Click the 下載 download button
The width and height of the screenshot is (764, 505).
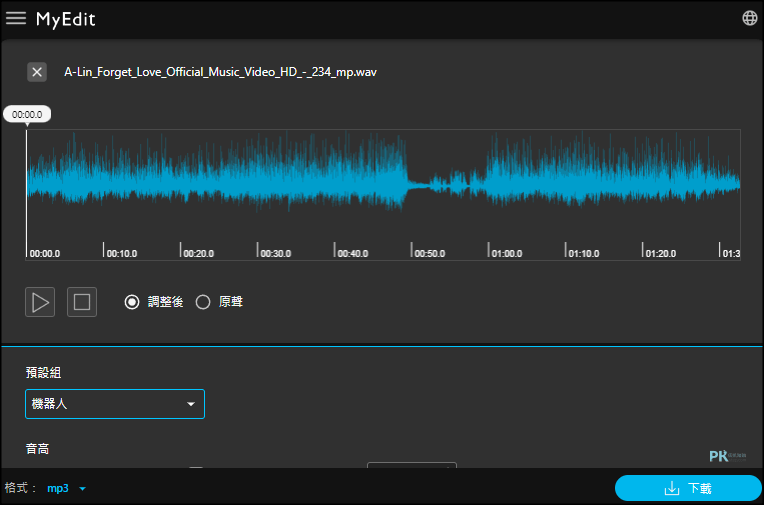tap(688, 488)
